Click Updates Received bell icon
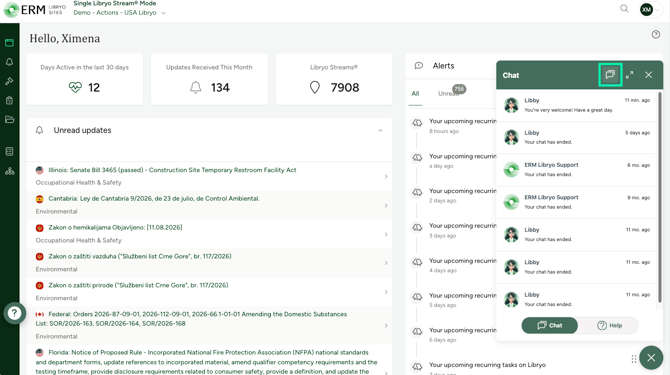The image size is (670, 375). coord(196,88)
